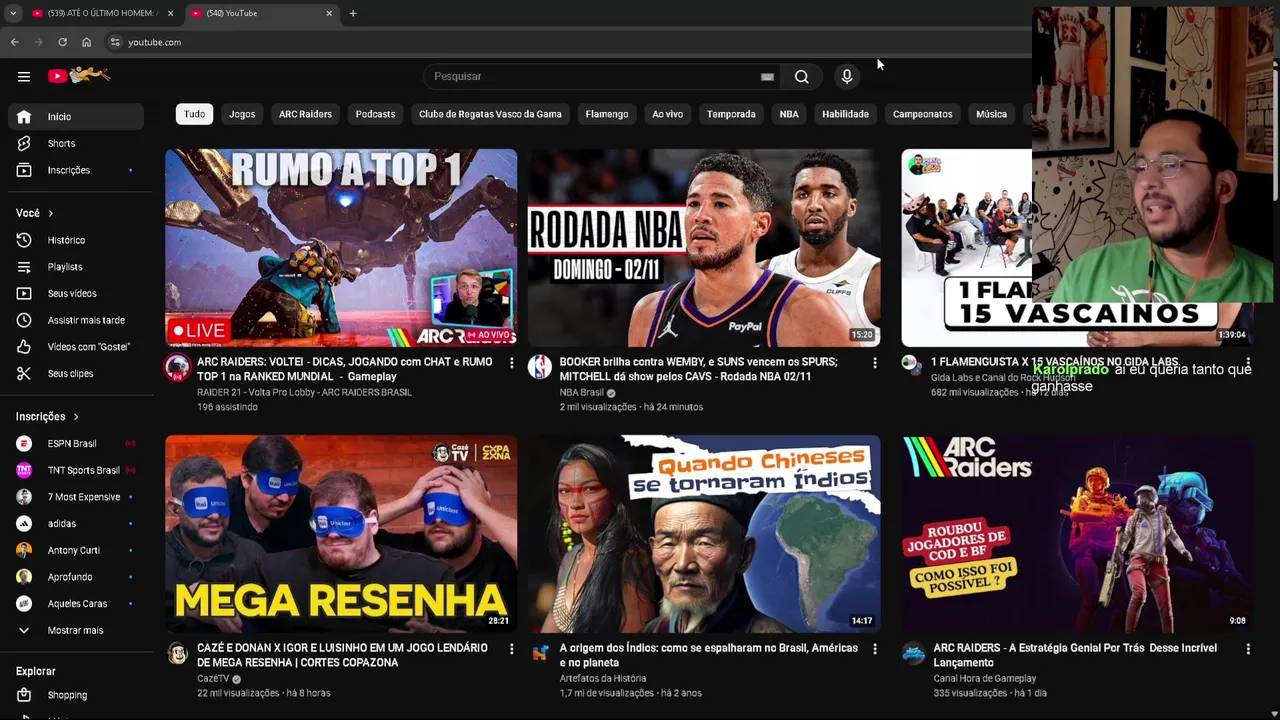This screenshot has width=1280, height=720.
Task: Open MEGA RESENHA video thumbnail
Action: 341,534
